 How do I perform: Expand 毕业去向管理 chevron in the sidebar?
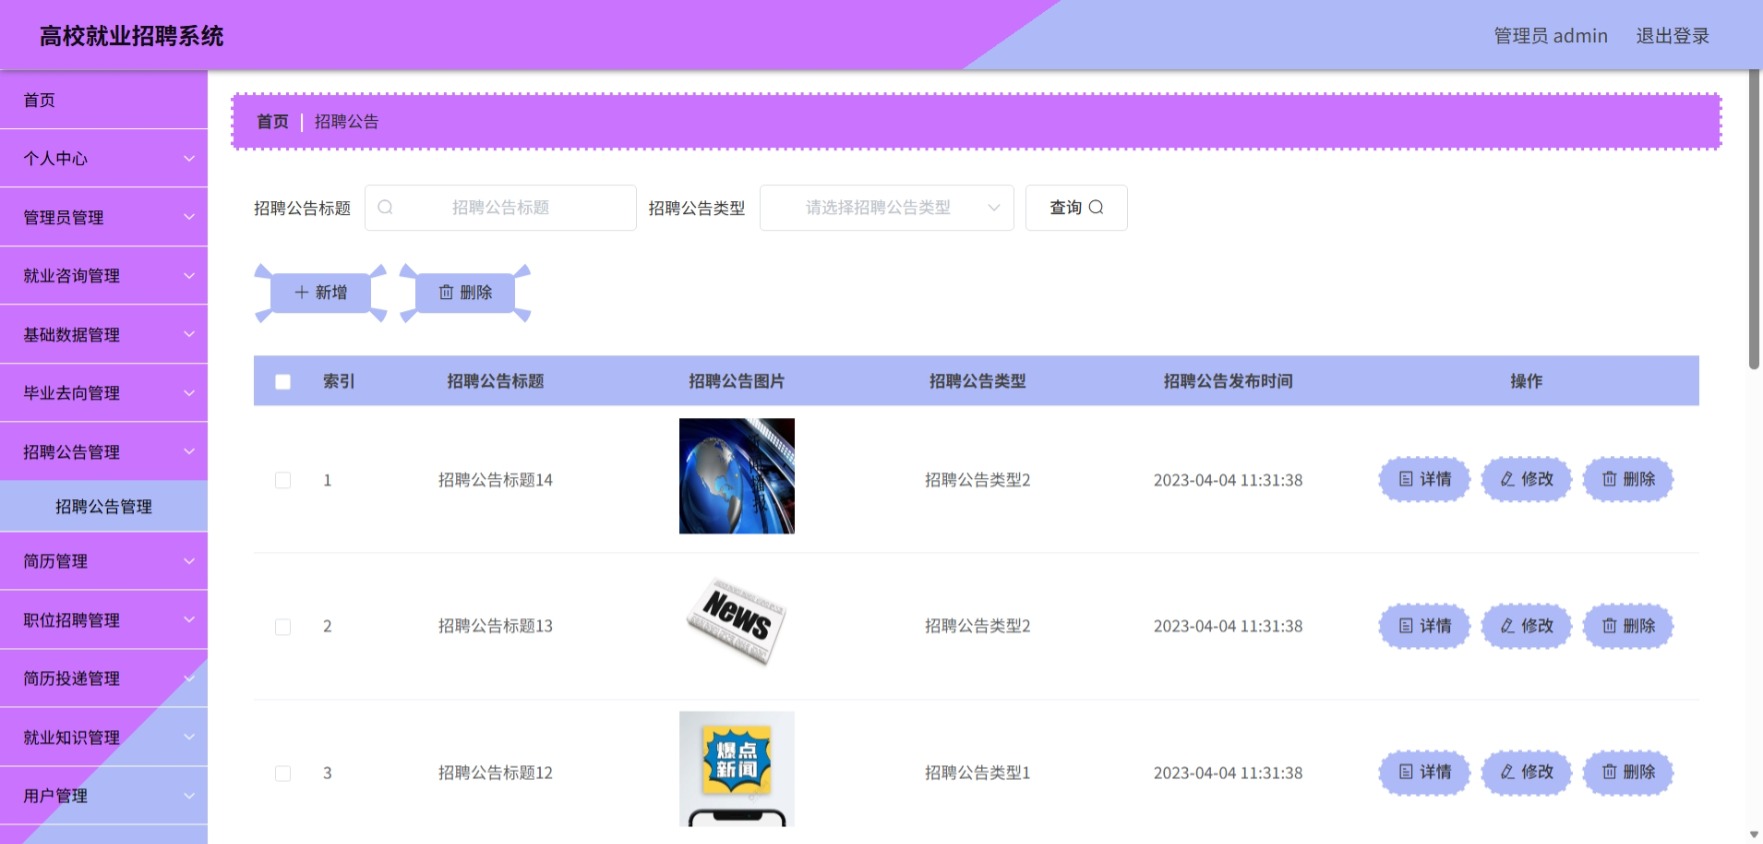tap(189, 393)
